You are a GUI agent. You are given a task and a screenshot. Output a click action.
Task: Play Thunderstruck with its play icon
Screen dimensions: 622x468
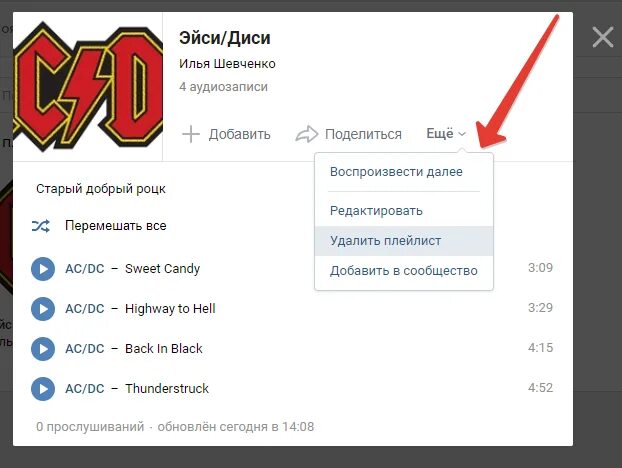click(43, 389)
